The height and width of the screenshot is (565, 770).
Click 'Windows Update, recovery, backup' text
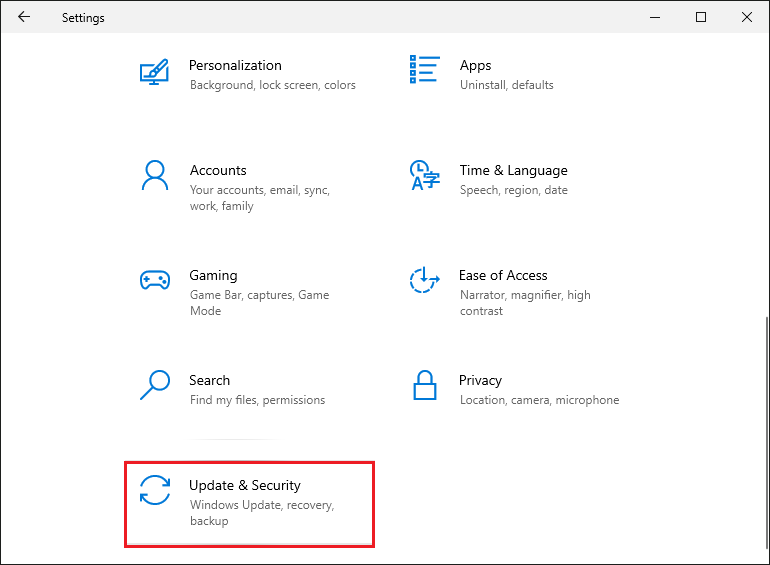(262, 513)
